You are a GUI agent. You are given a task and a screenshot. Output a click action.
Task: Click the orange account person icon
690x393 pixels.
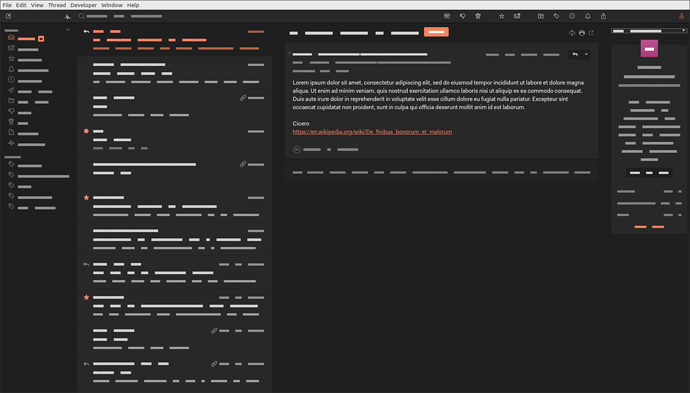(x=682, y=16)
